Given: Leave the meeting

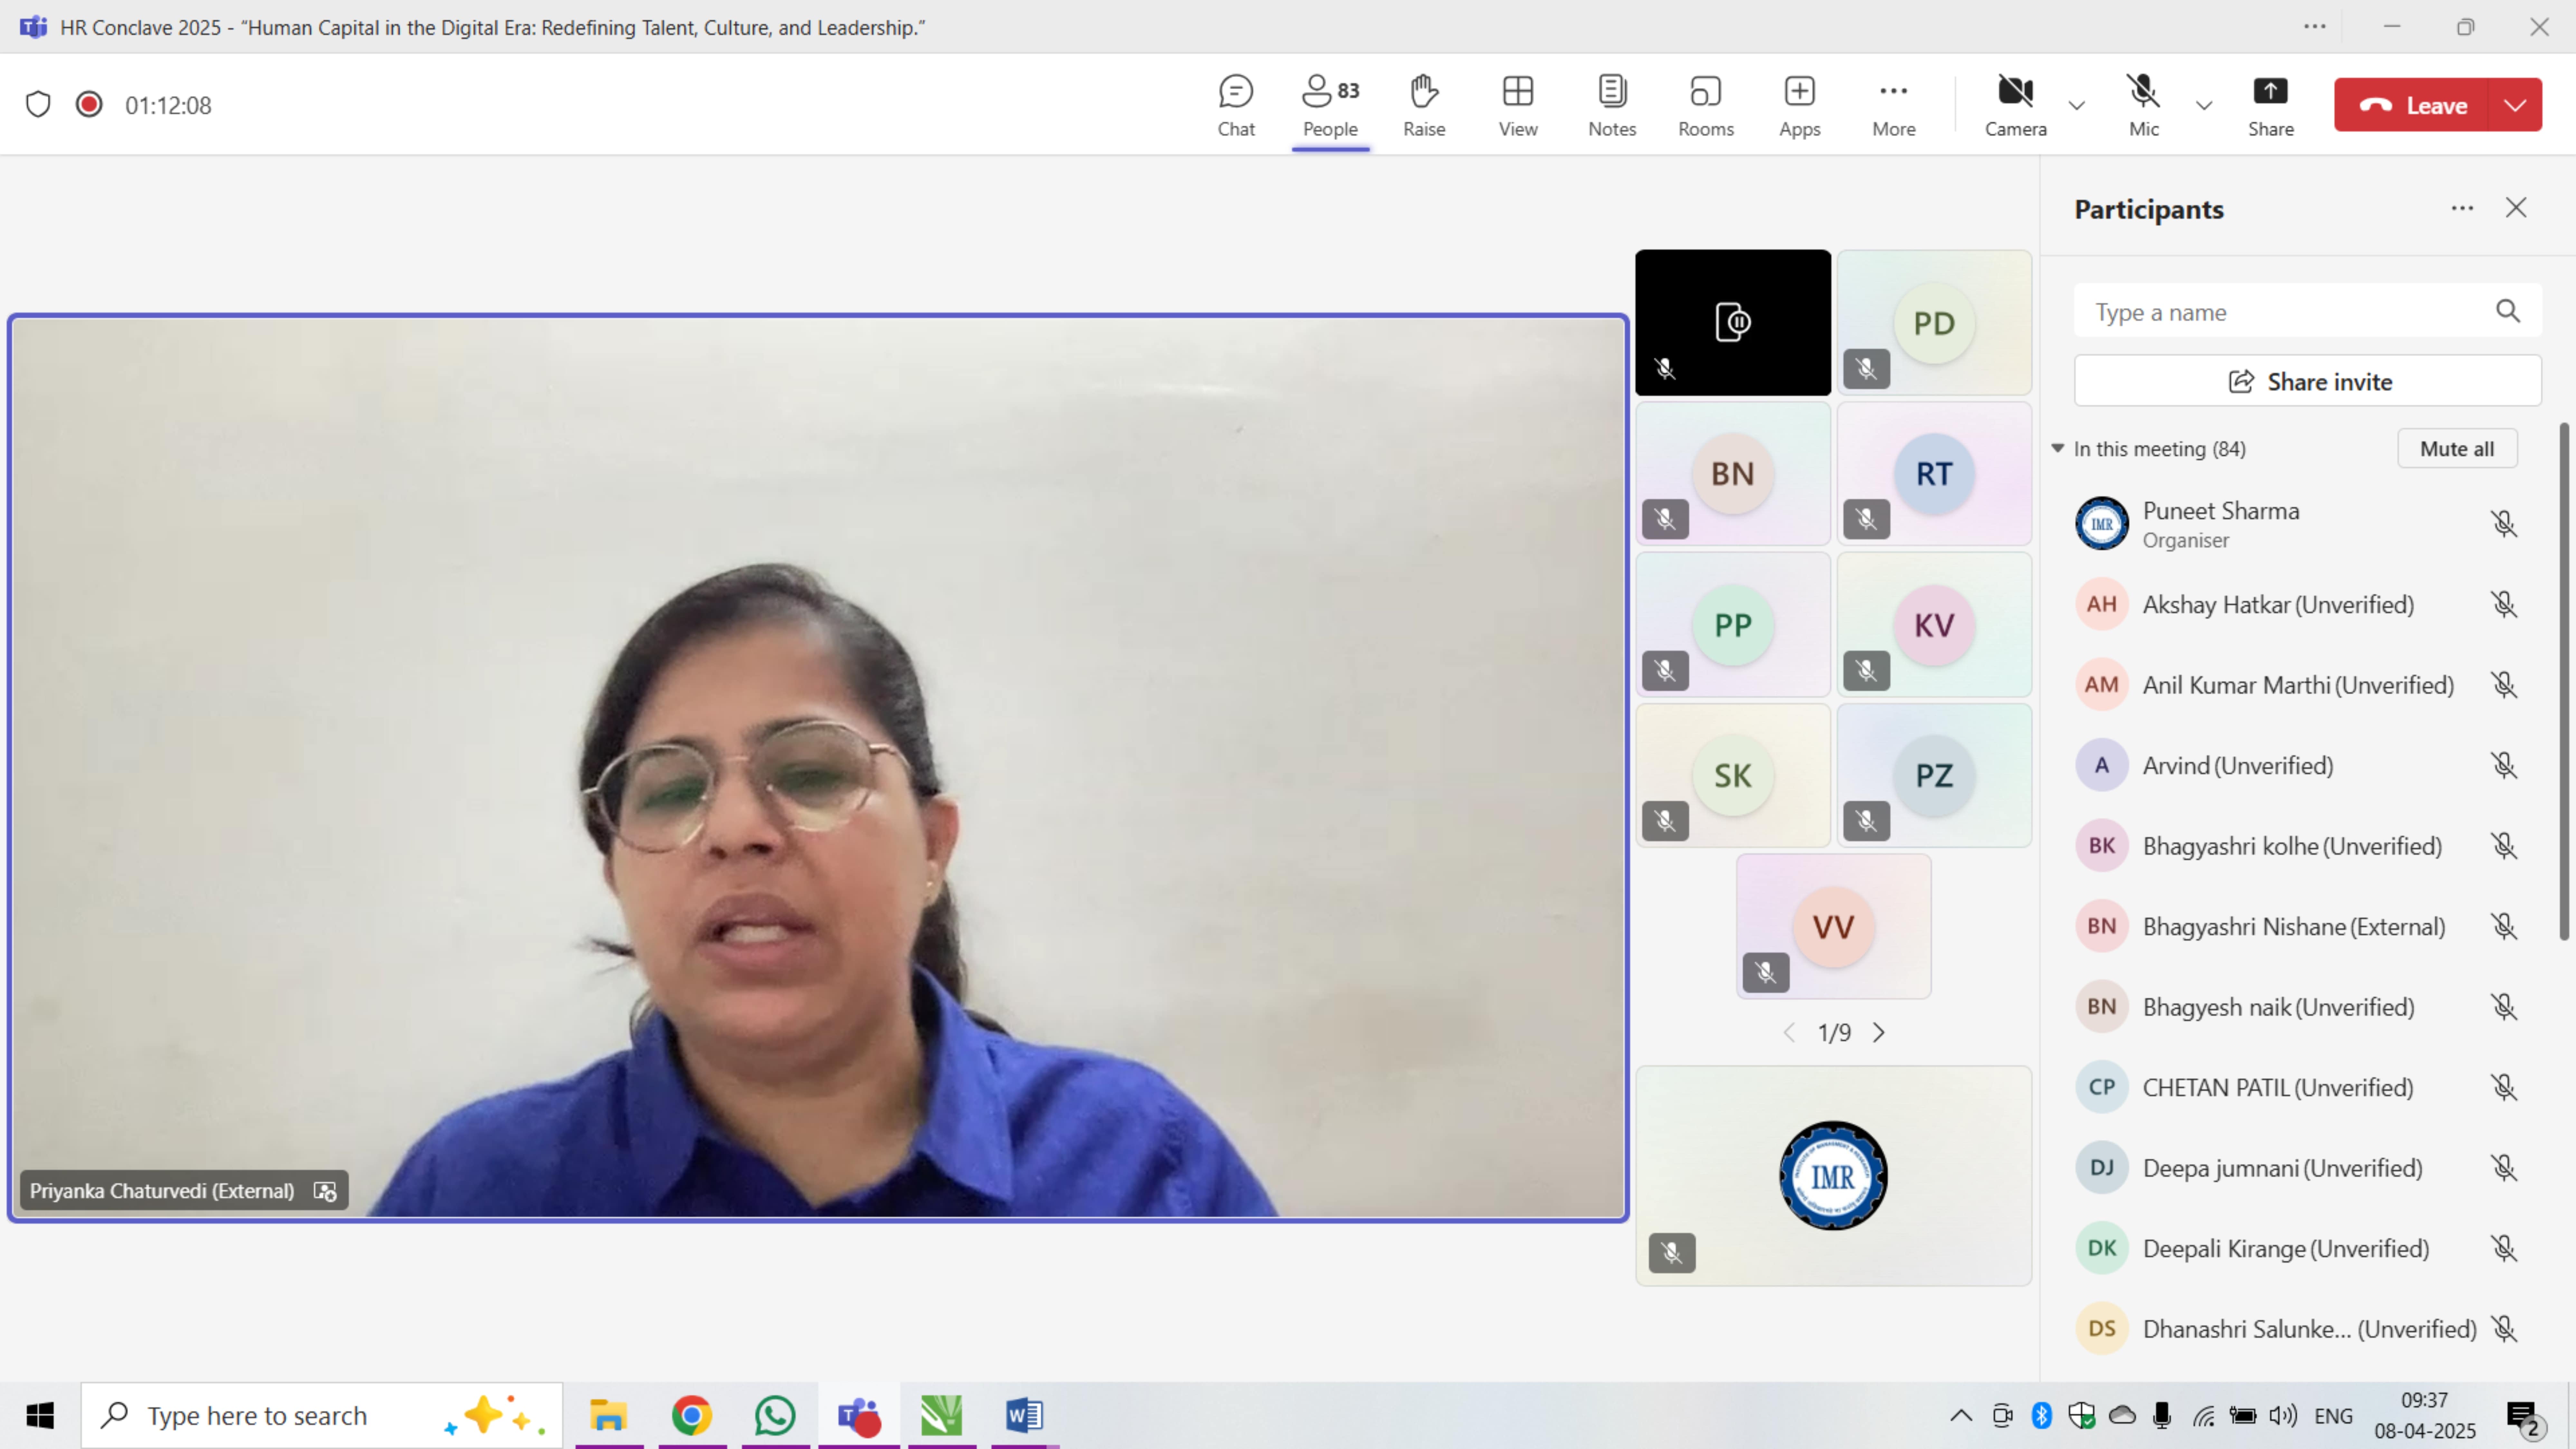Looking at the screenshot, I should click(2412, 105).
